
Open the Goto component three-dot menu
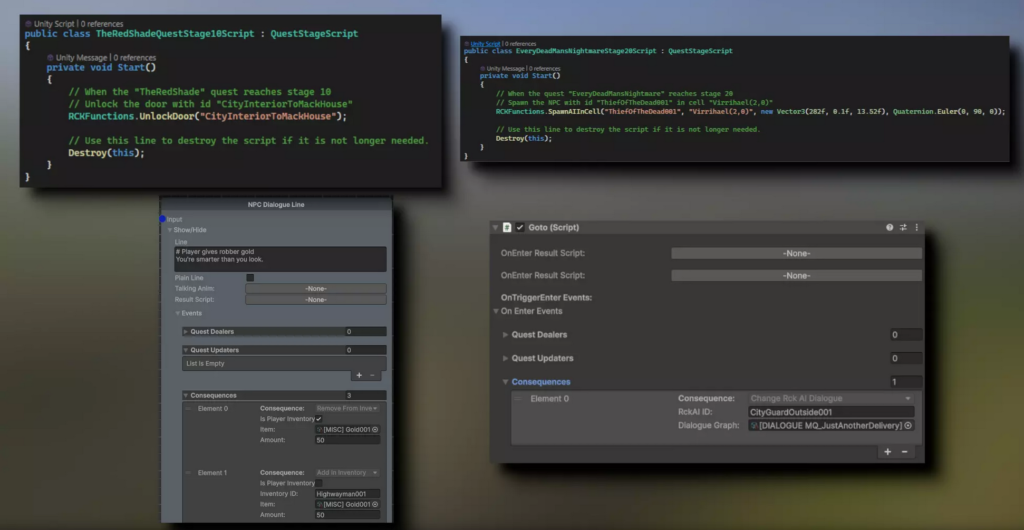(x=916, y=228)
